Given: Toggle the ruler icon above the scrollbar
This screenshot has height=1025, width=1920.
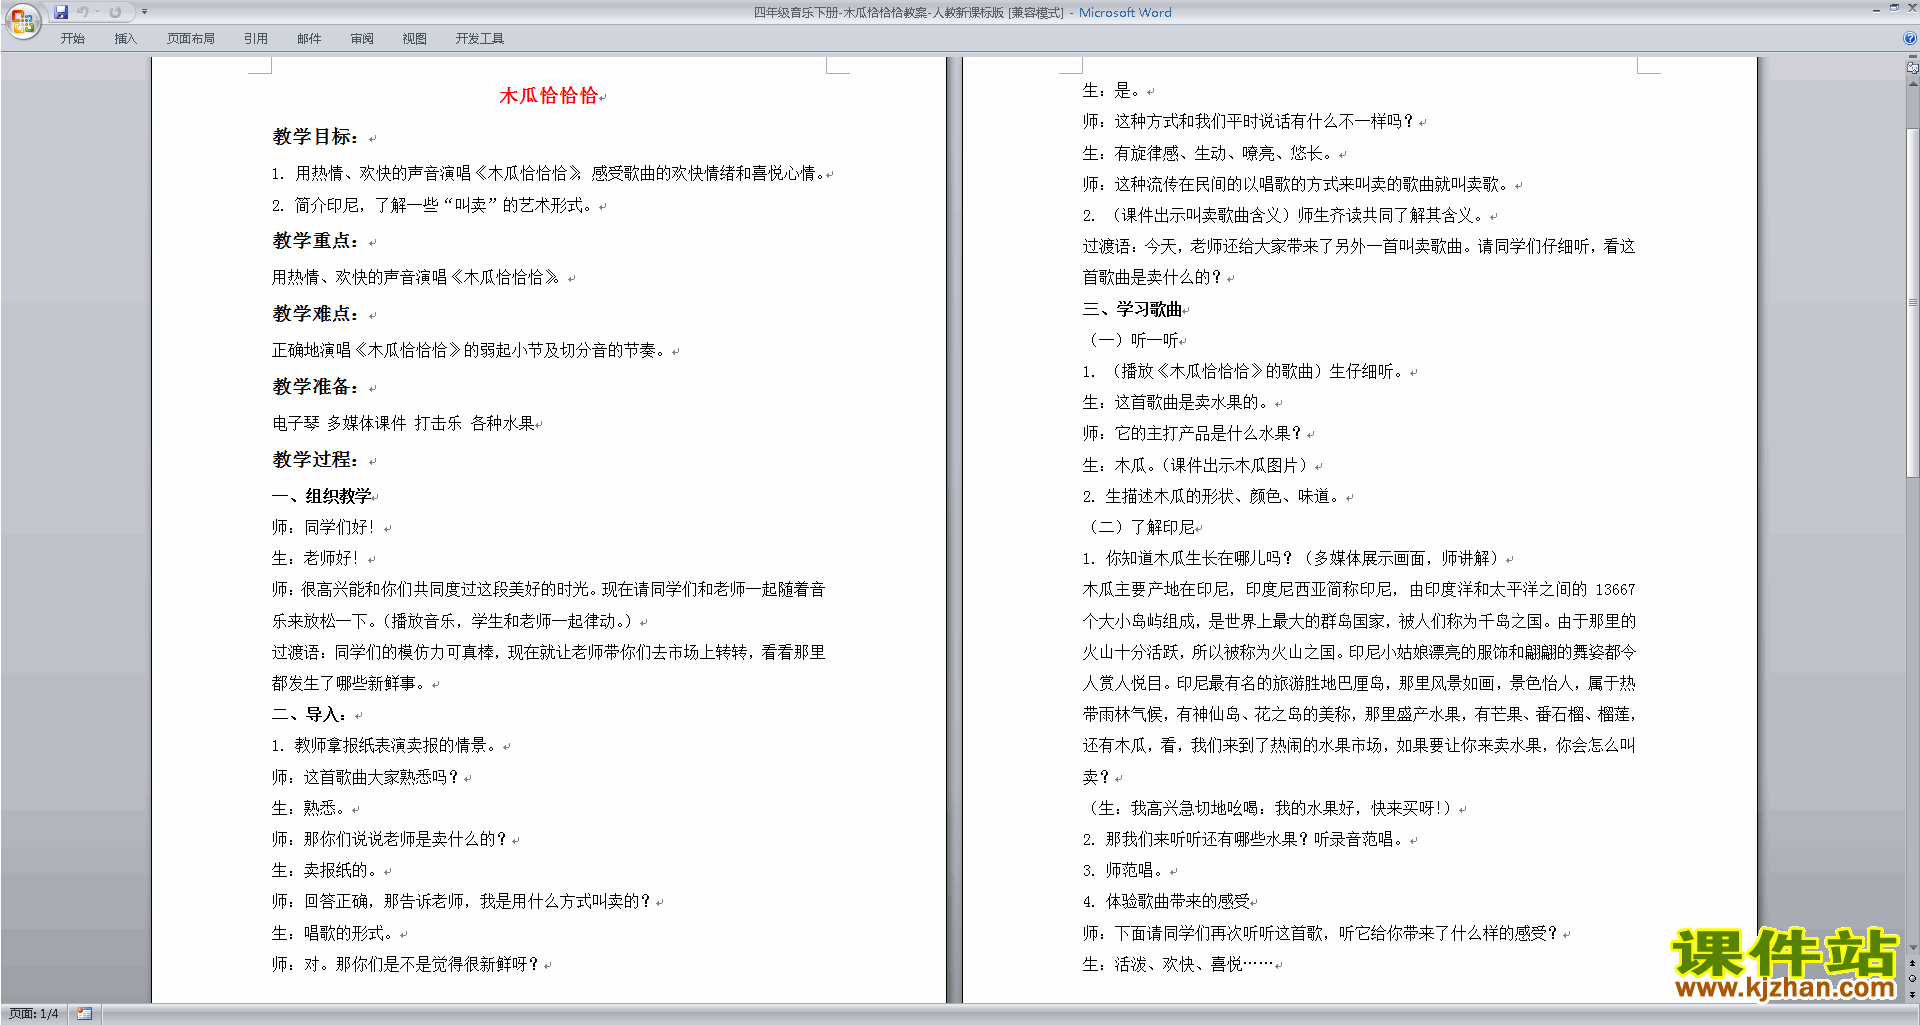Looking at the screenshot, I should tap(1913, 68).
